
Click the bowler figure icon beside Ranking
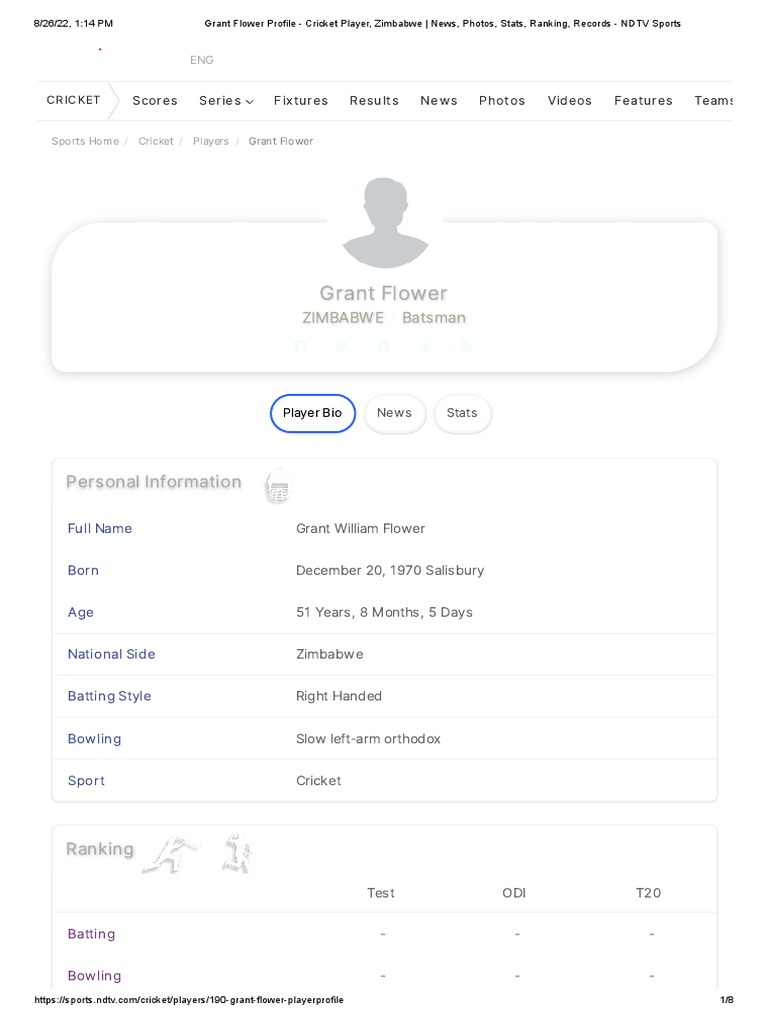[236, 853]
